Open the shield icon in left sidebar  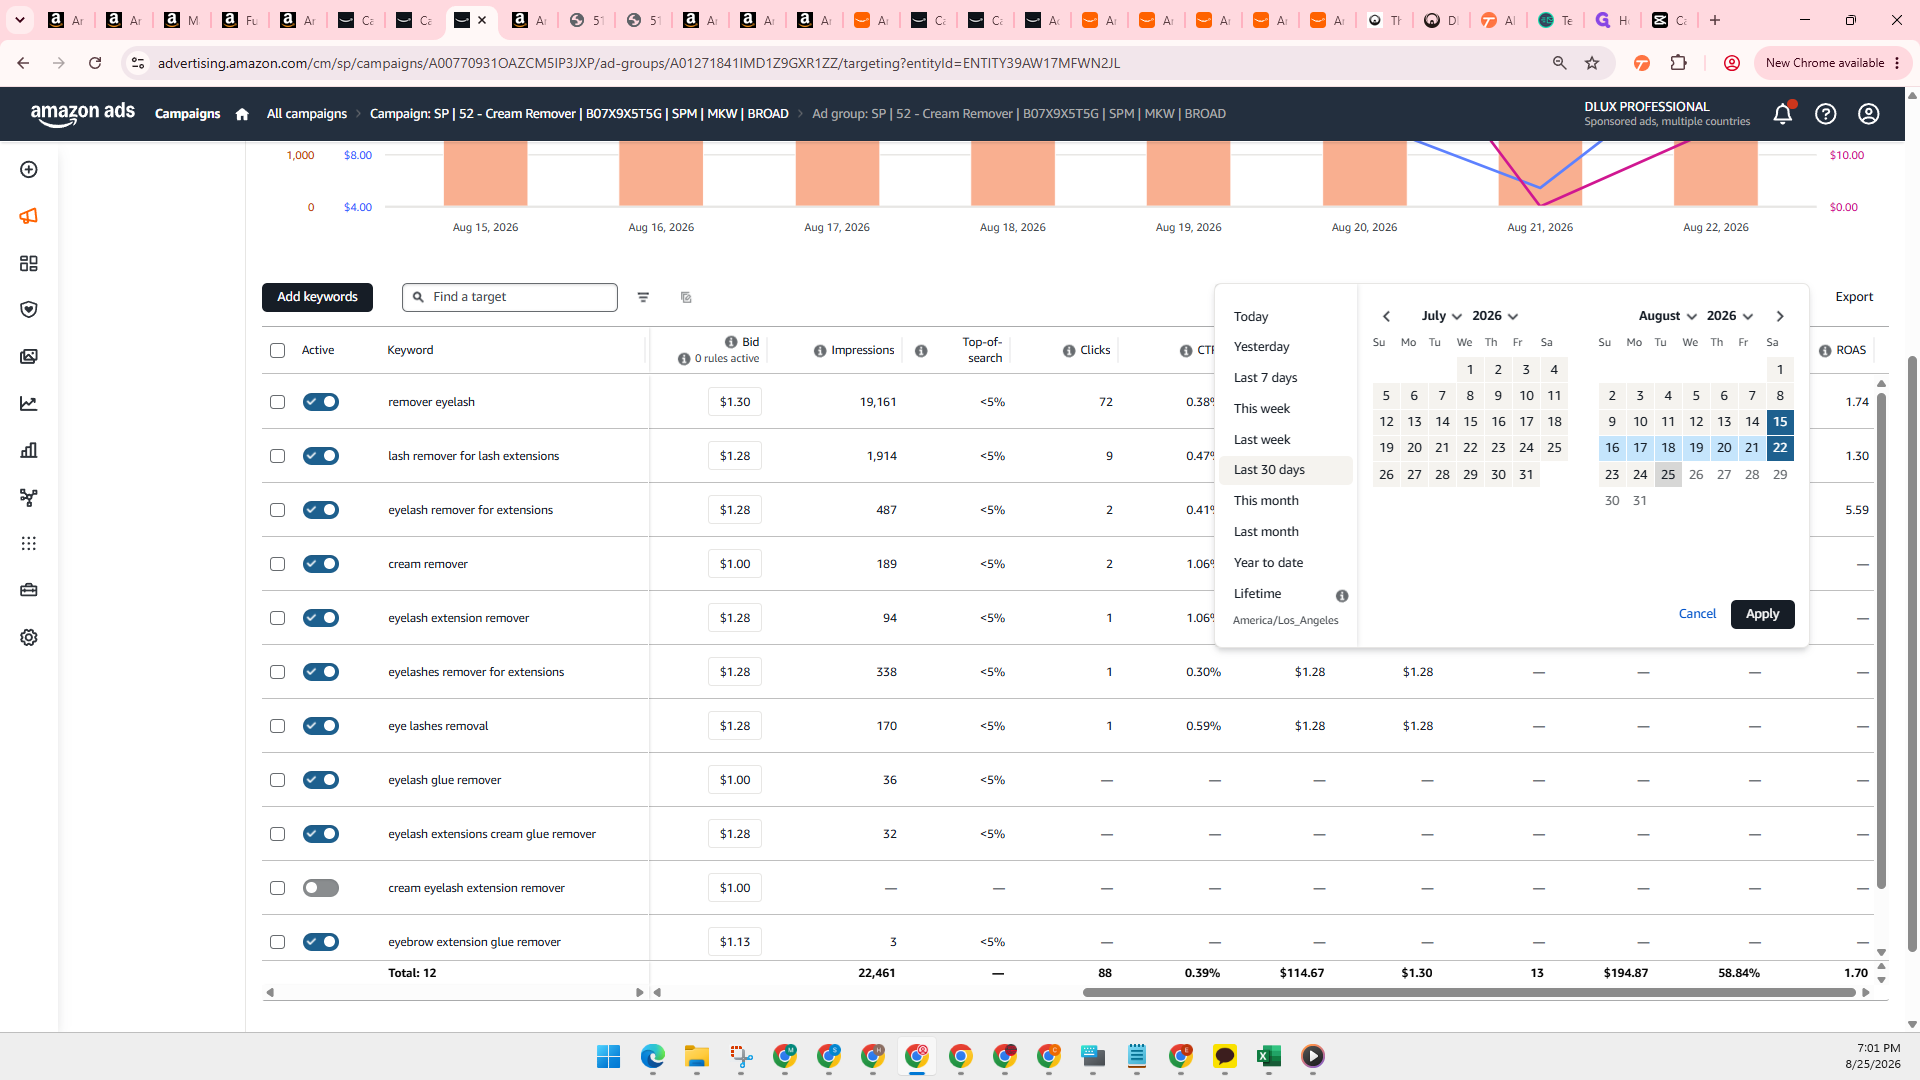tap(29, 310)
